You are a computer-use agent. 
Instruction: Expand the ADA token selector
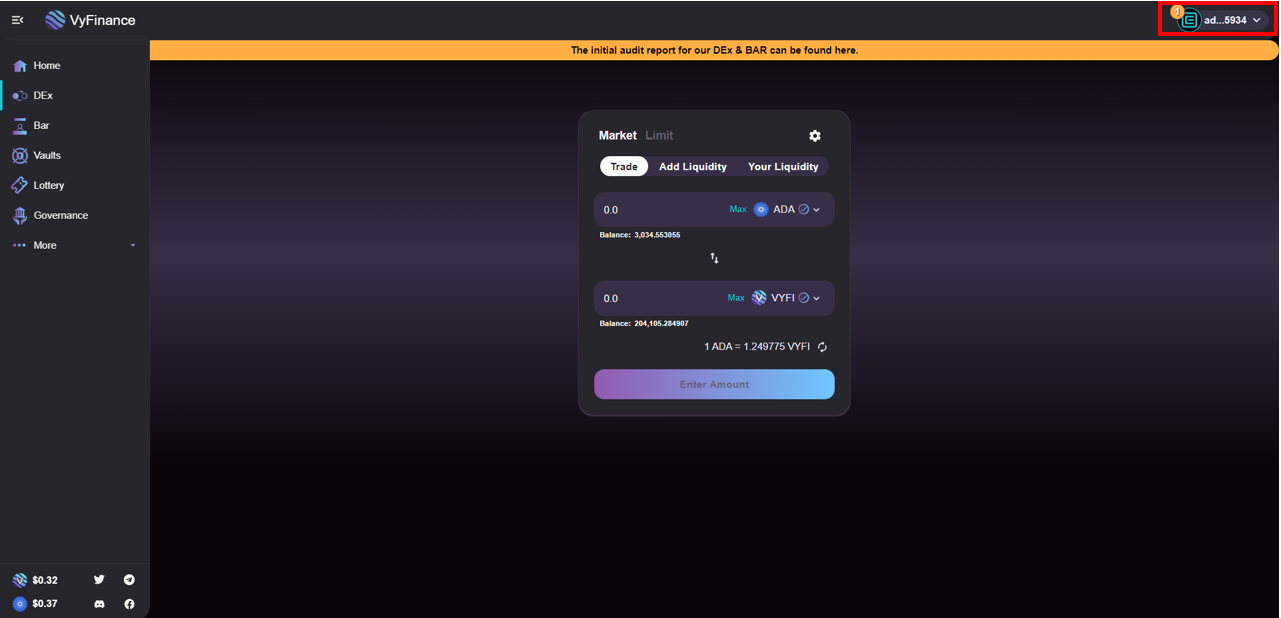788,210
